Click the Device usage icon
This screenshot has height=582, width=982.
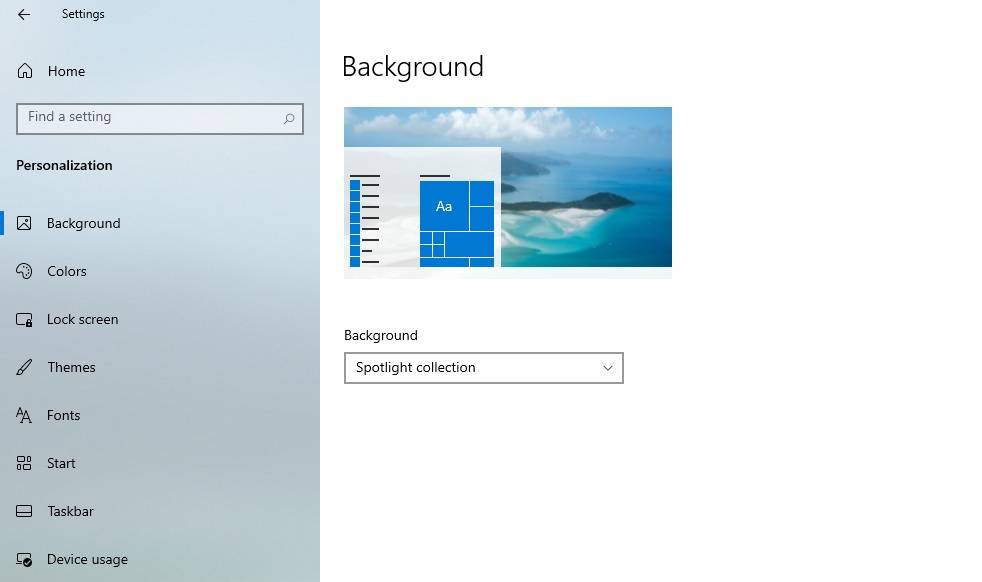coord(24,559)
